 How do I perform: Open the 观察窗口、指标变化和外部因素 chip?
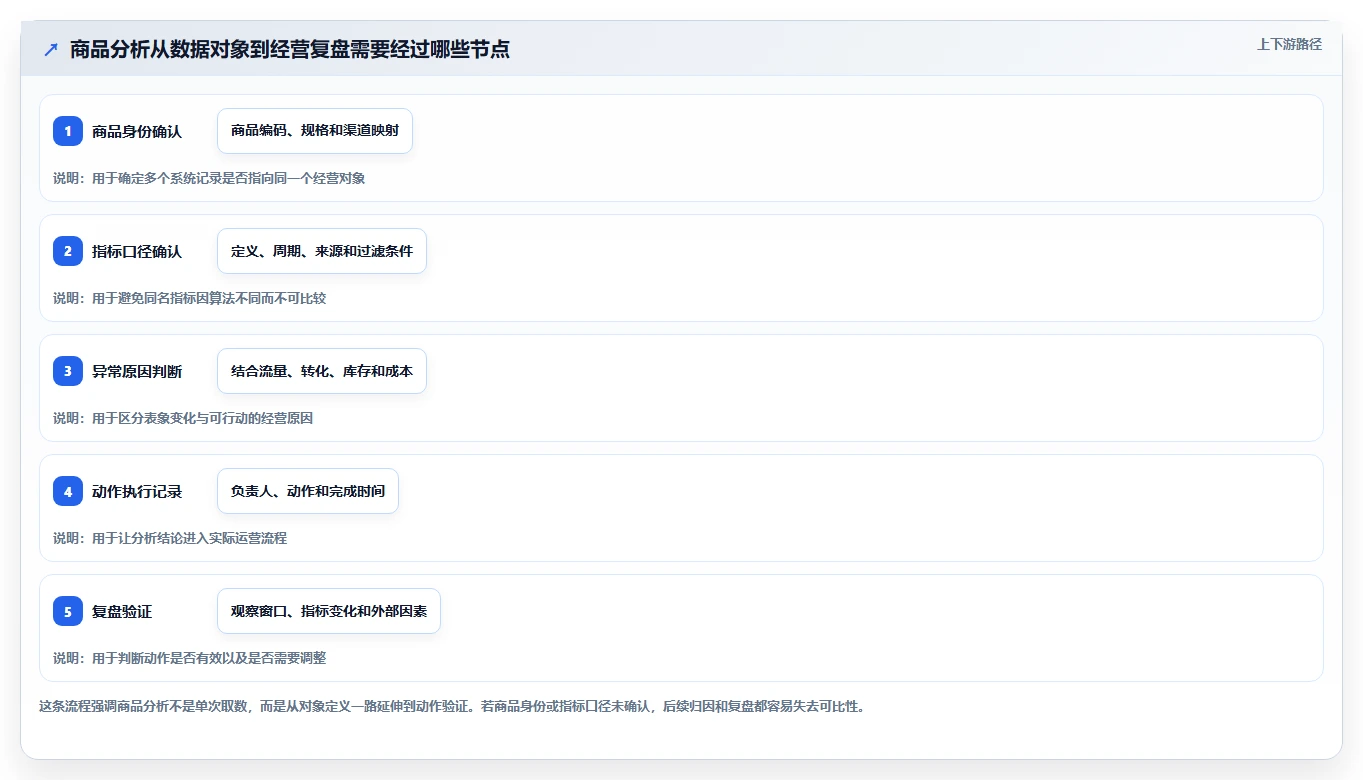(x=329, y=611)
